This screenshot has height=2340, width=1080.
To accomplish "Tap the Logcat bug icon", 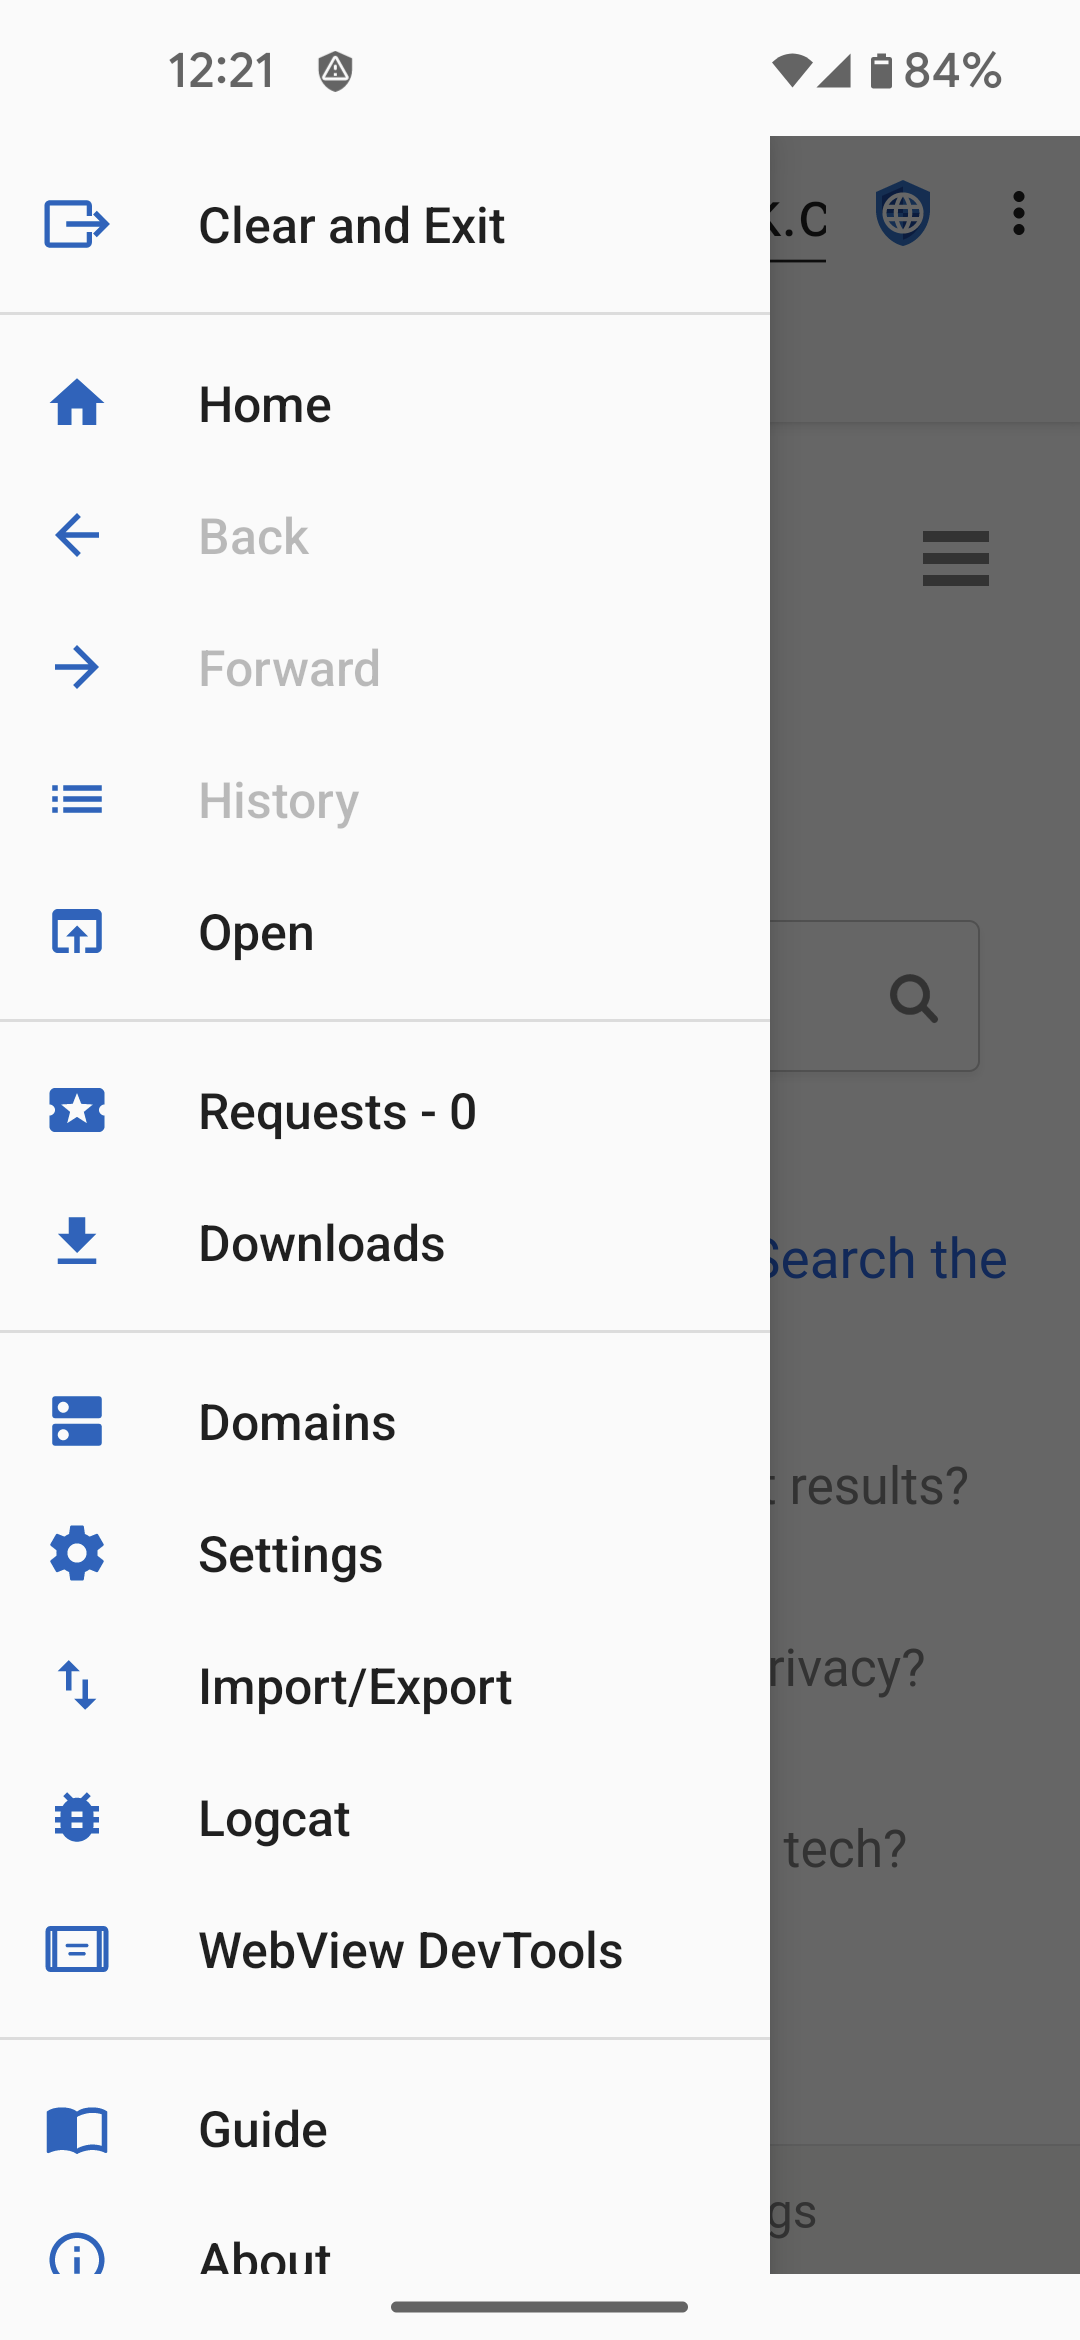I will point(77,1817).
